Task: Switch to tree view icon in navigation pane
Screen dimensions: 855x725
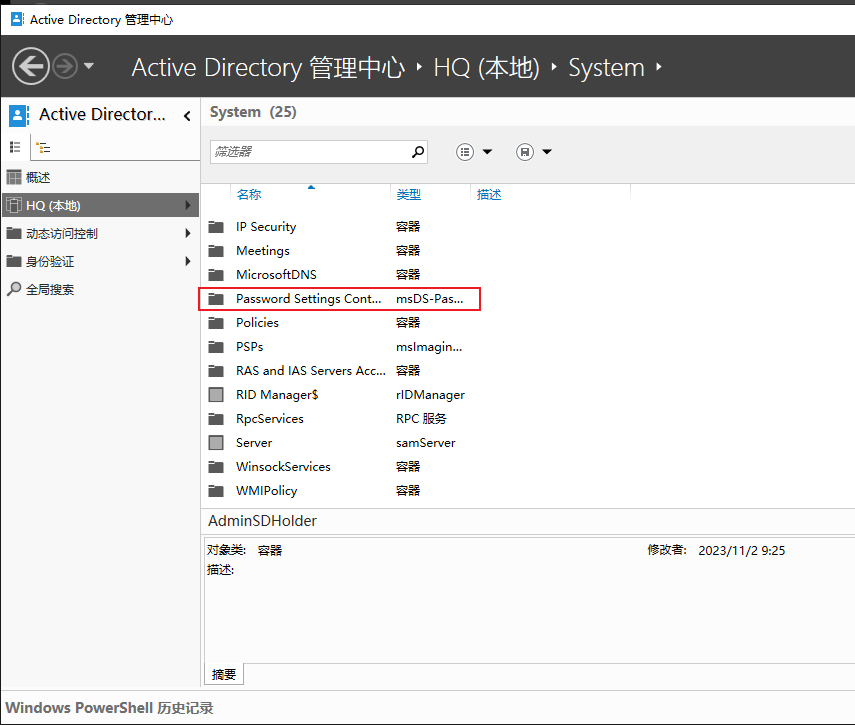Action: tap(43, 147)
